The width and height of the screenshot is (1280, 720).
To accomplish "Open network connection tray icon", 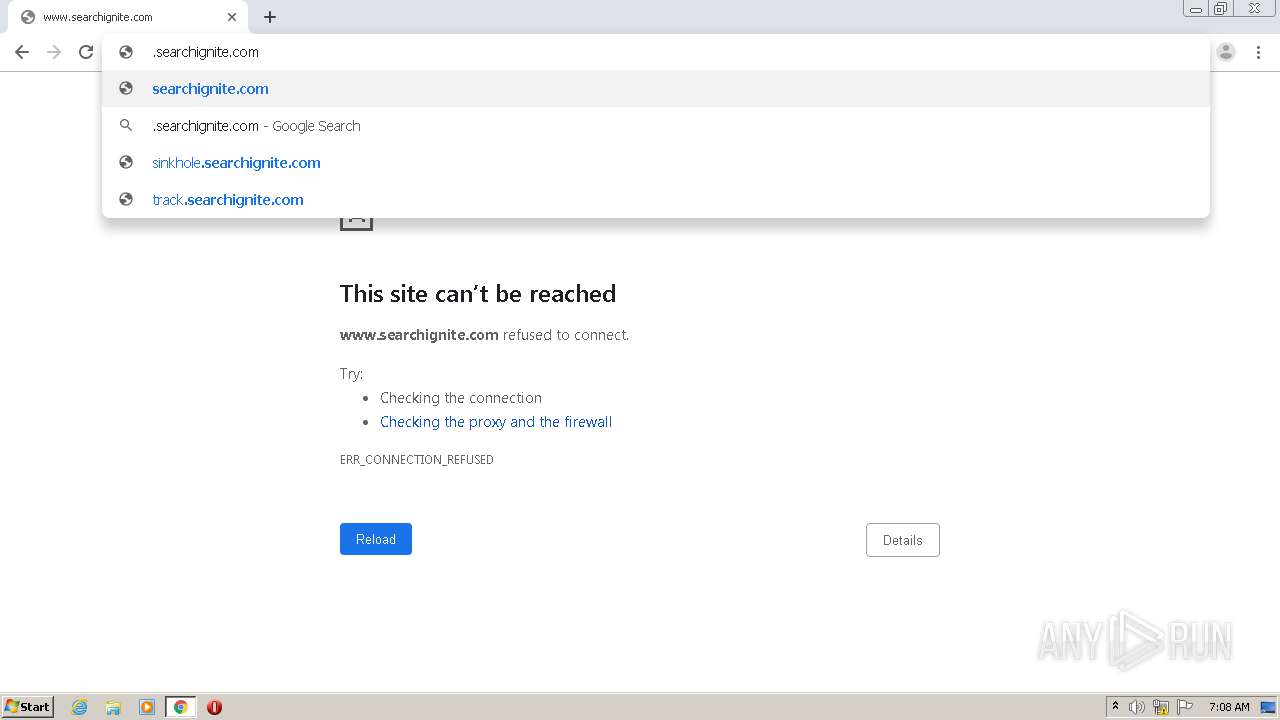I will point(1161,707).
